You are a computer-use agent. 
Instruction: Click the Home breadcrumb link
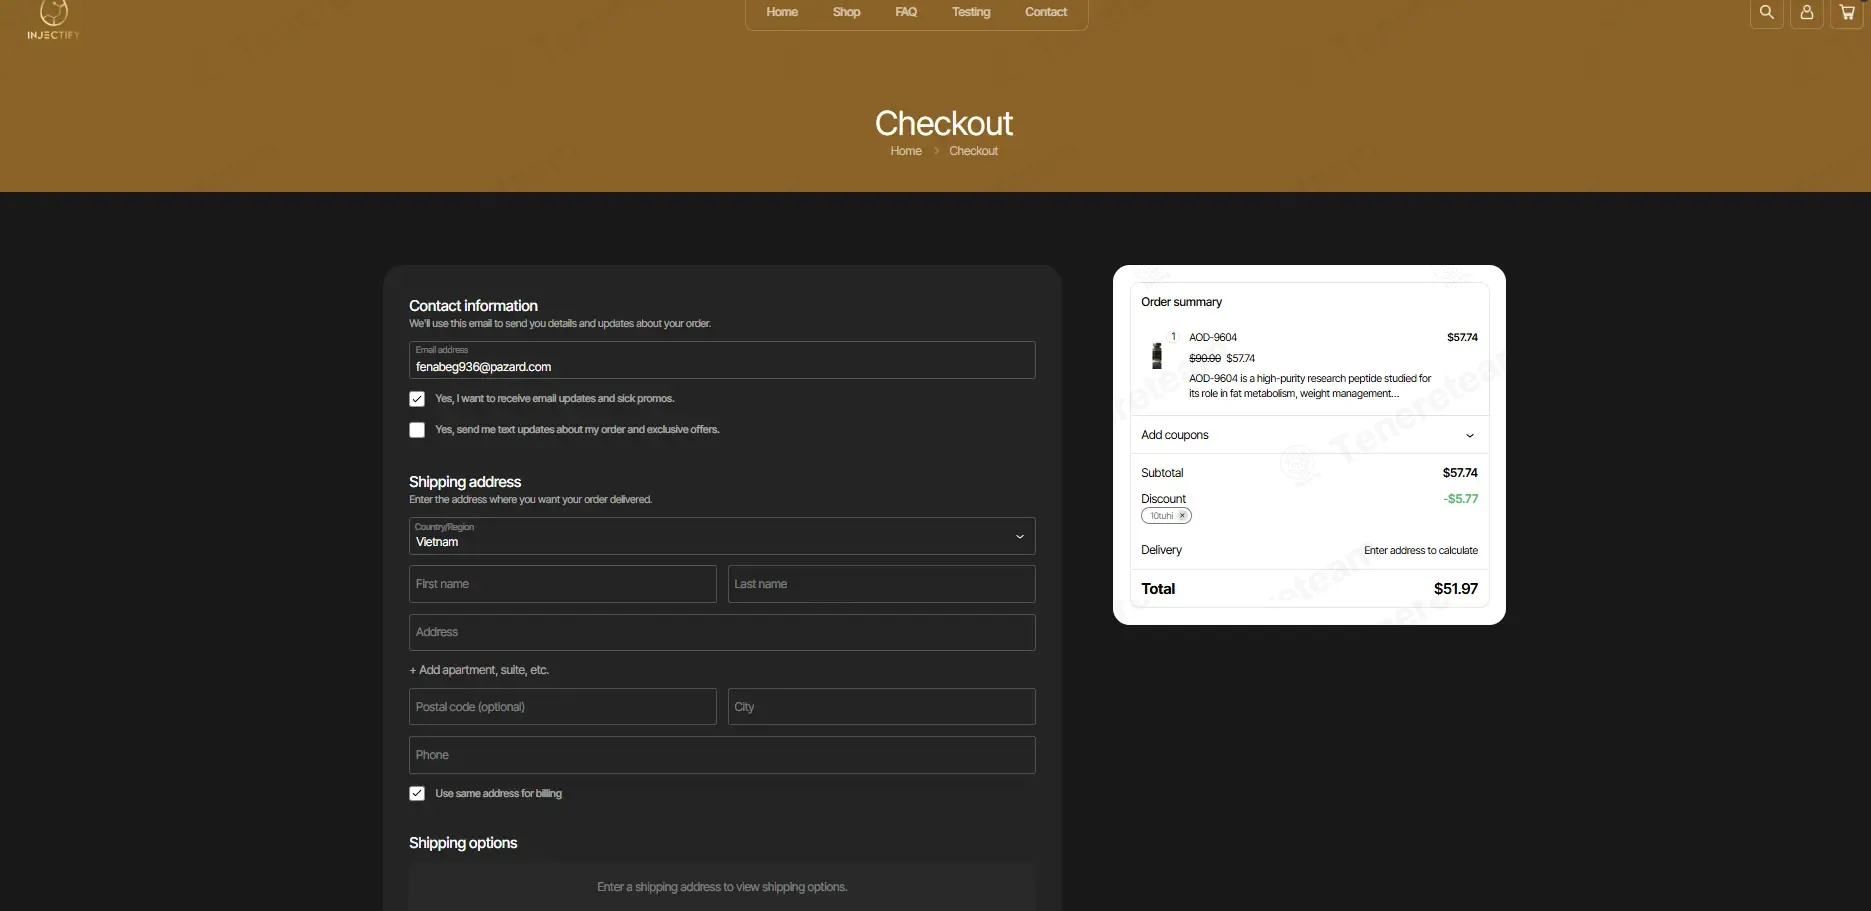click(906, 151)
